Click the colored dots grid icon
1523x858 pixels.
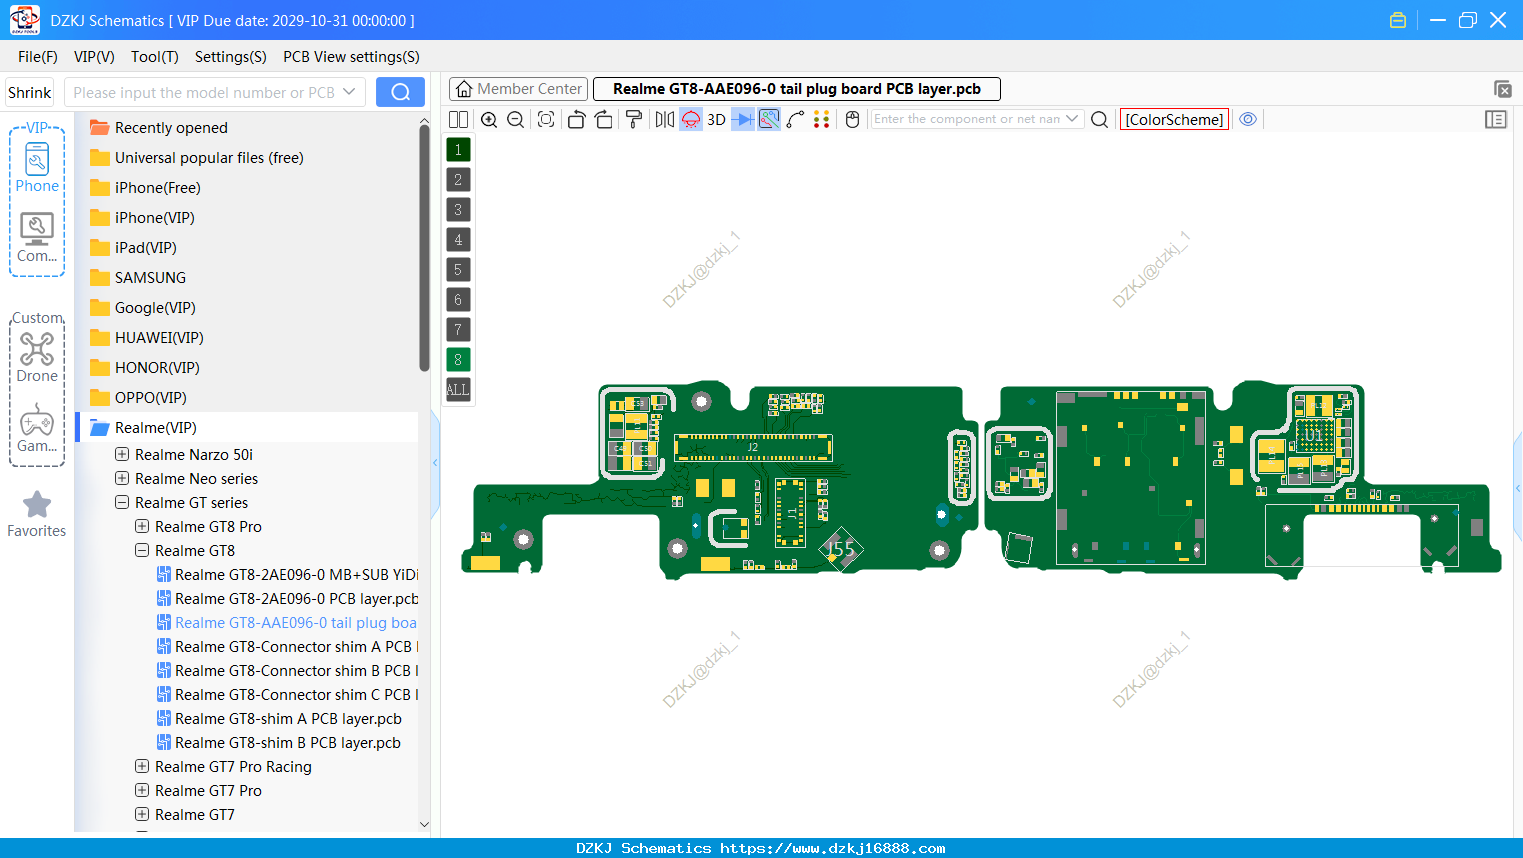(822, 119)
